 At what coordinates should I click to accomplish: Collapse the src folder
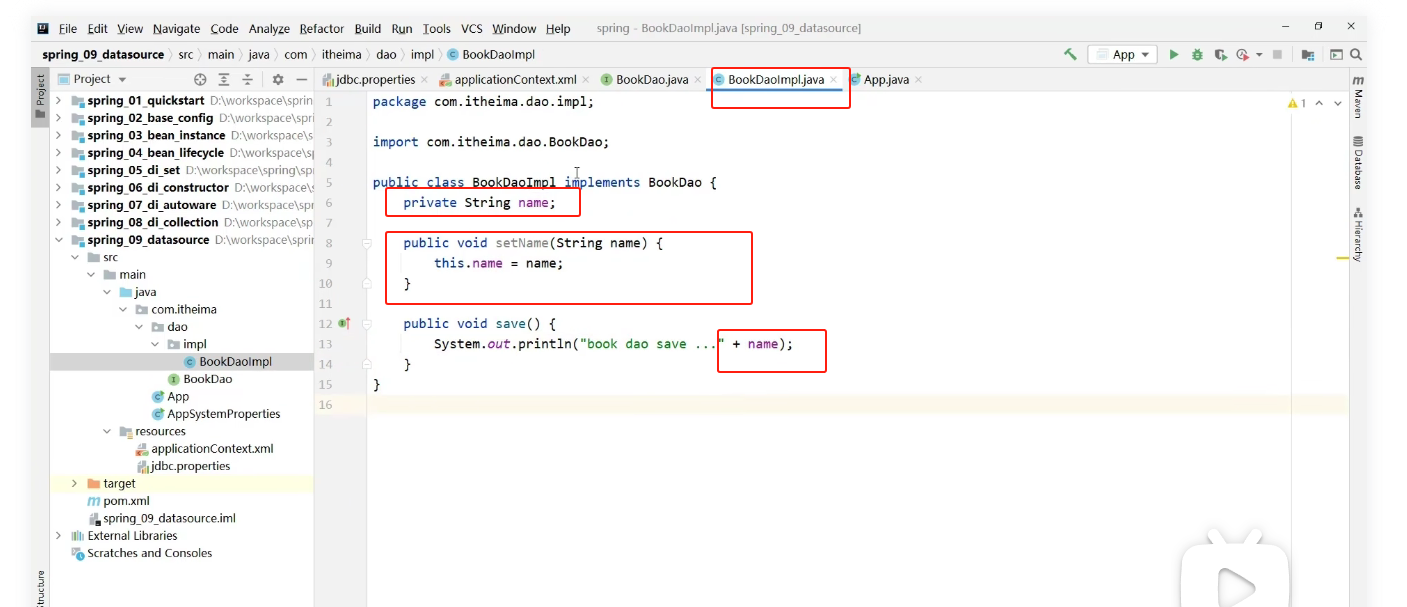point(75,257)
